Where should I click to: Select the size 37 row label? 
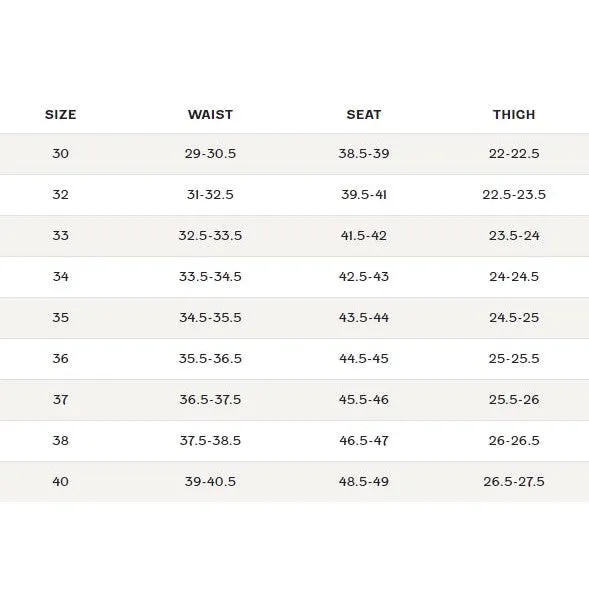tap(60, 399)
